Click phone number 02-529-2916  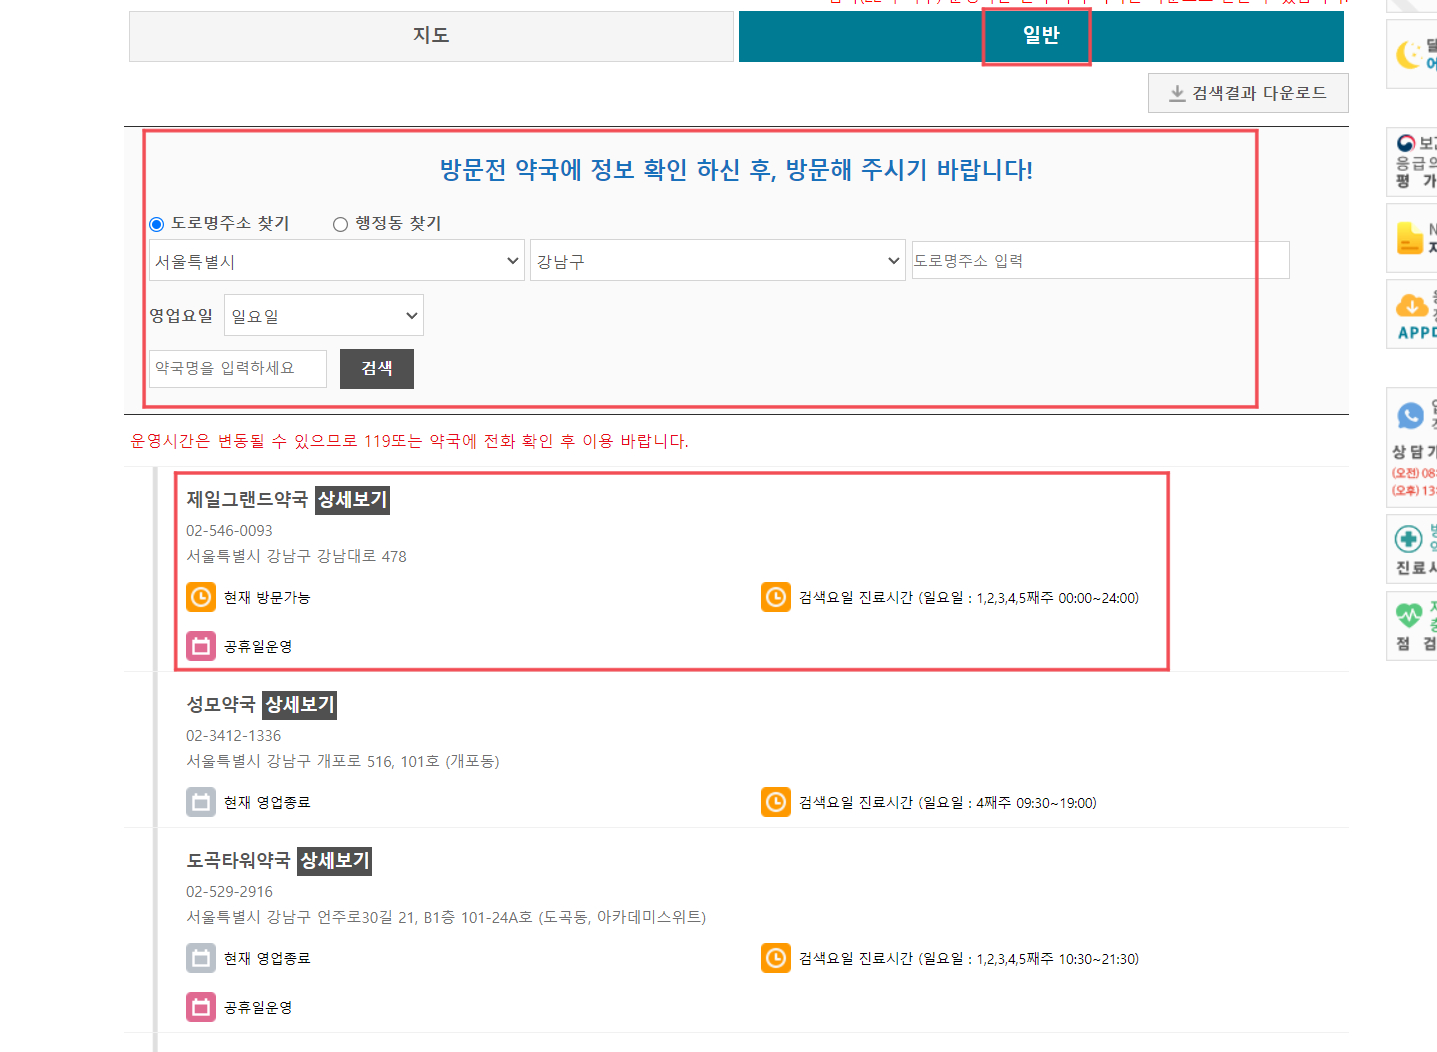tap(229, 892)
